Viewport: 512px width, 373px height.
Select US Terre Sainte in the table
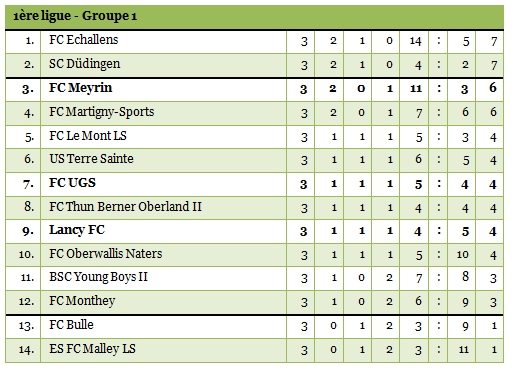click(91, 159)
